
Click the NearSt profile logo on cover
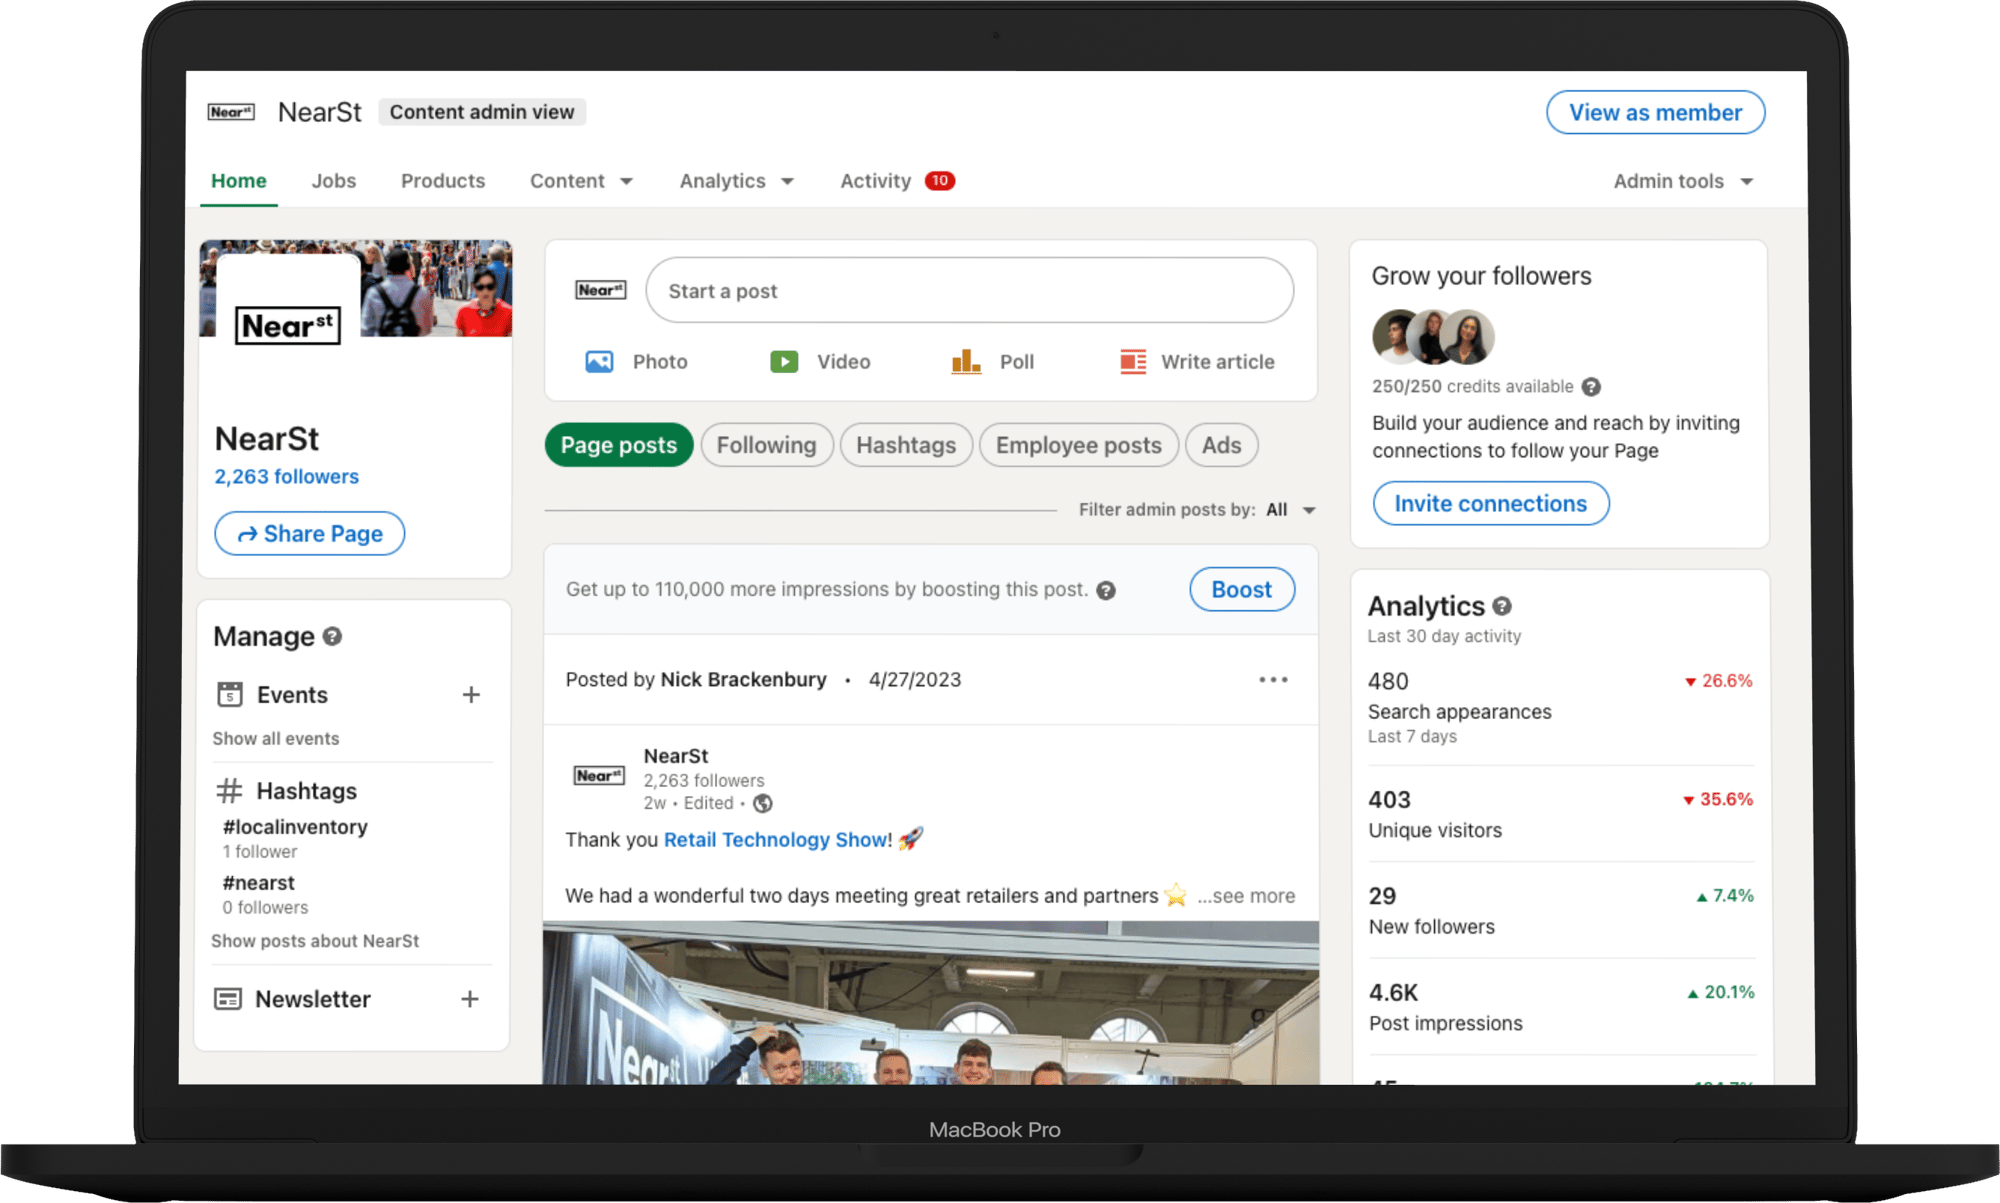[x=288, y=326]
